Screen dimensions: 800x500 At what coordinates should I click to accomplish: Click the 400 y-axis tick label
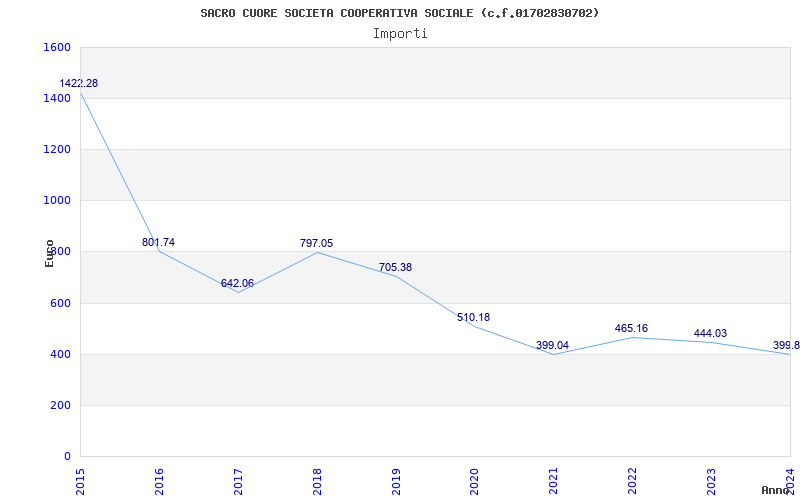pos(60,354)
